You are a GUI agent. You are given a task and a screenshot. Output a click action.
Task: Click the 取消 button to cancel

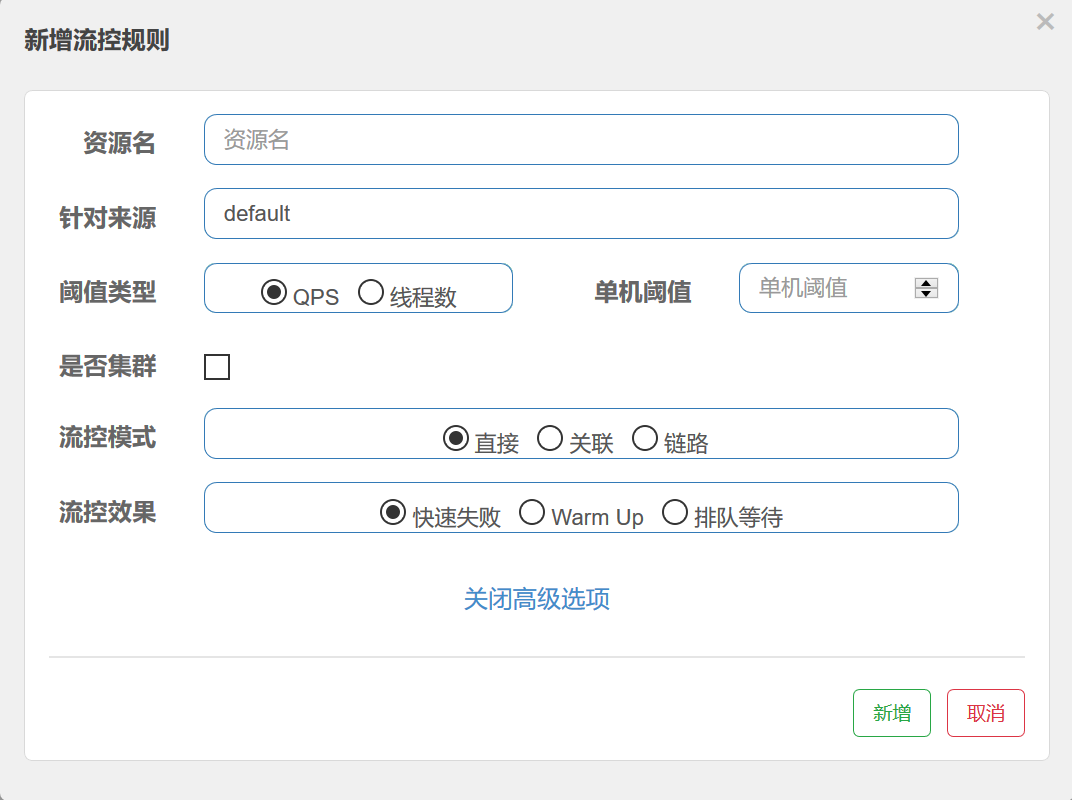(985, 712)
